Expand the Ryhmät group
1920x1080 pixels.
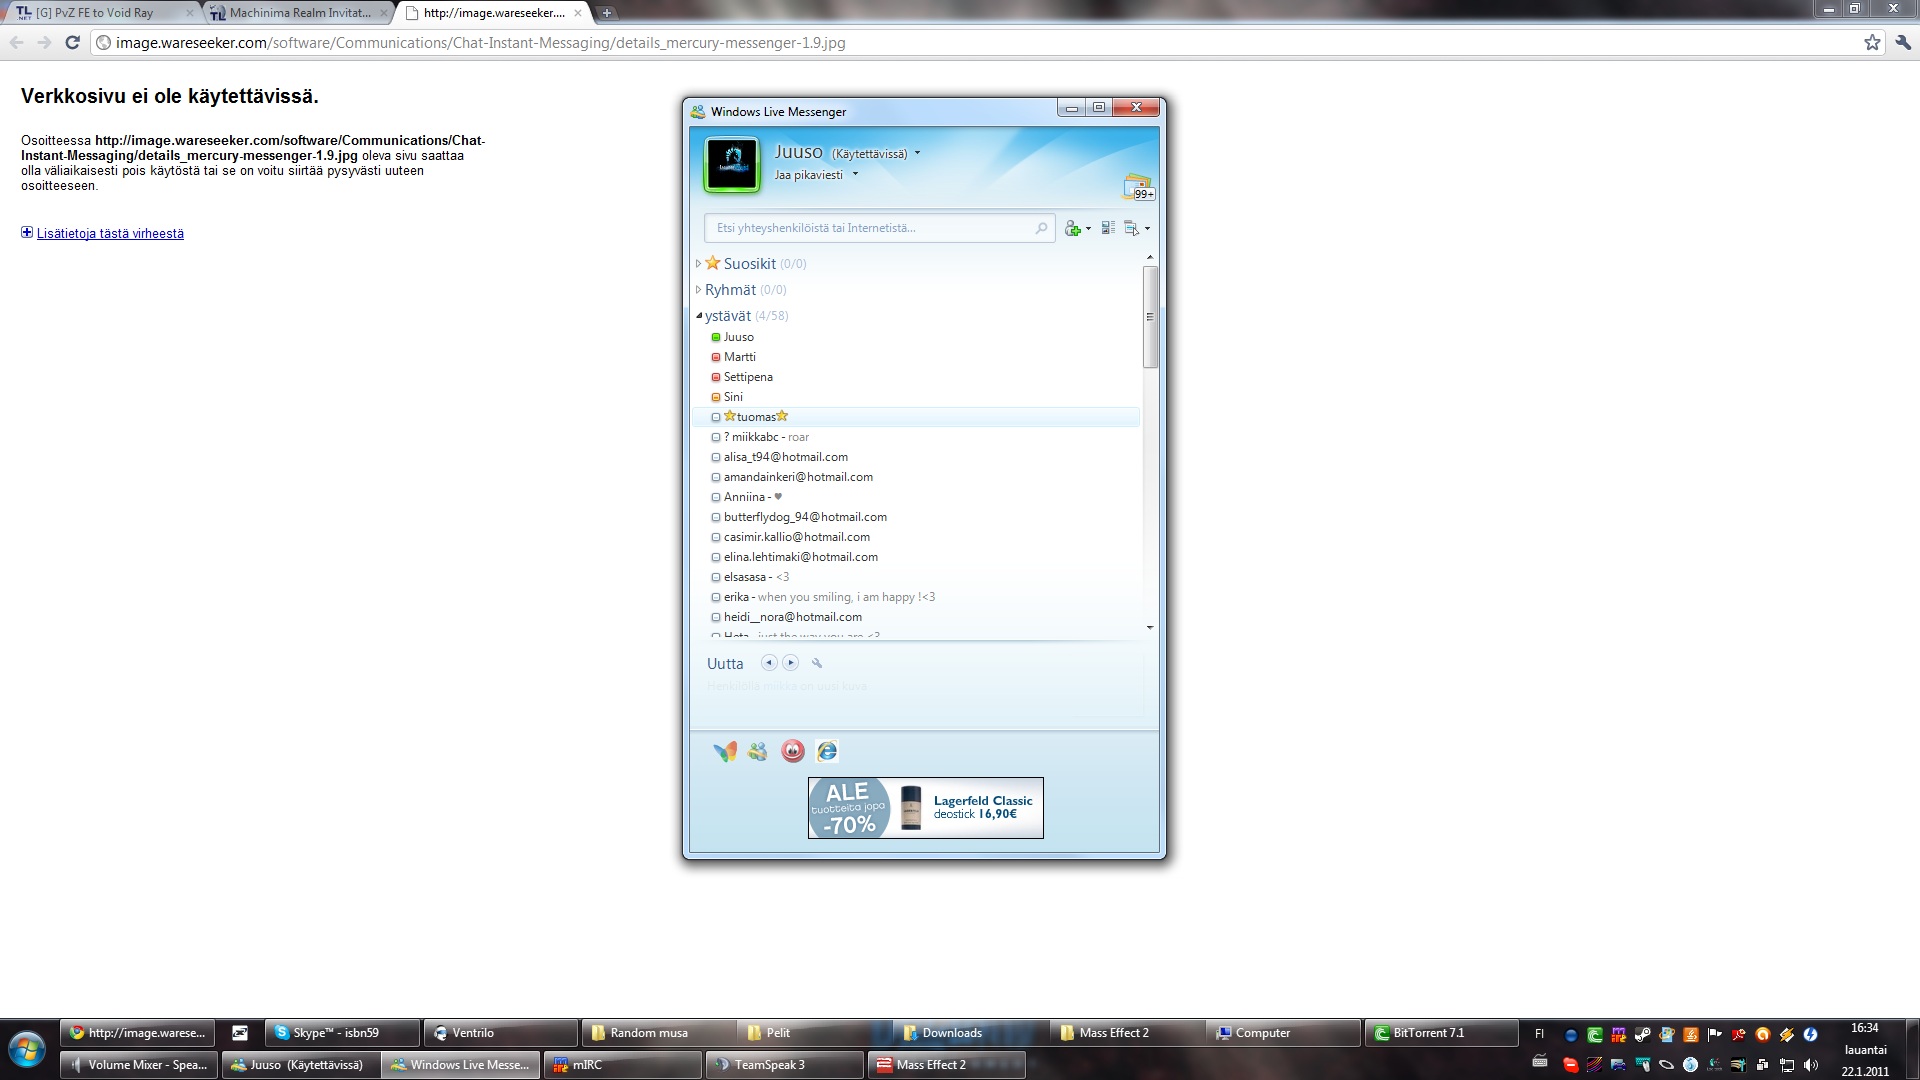(x=698, y=290)
